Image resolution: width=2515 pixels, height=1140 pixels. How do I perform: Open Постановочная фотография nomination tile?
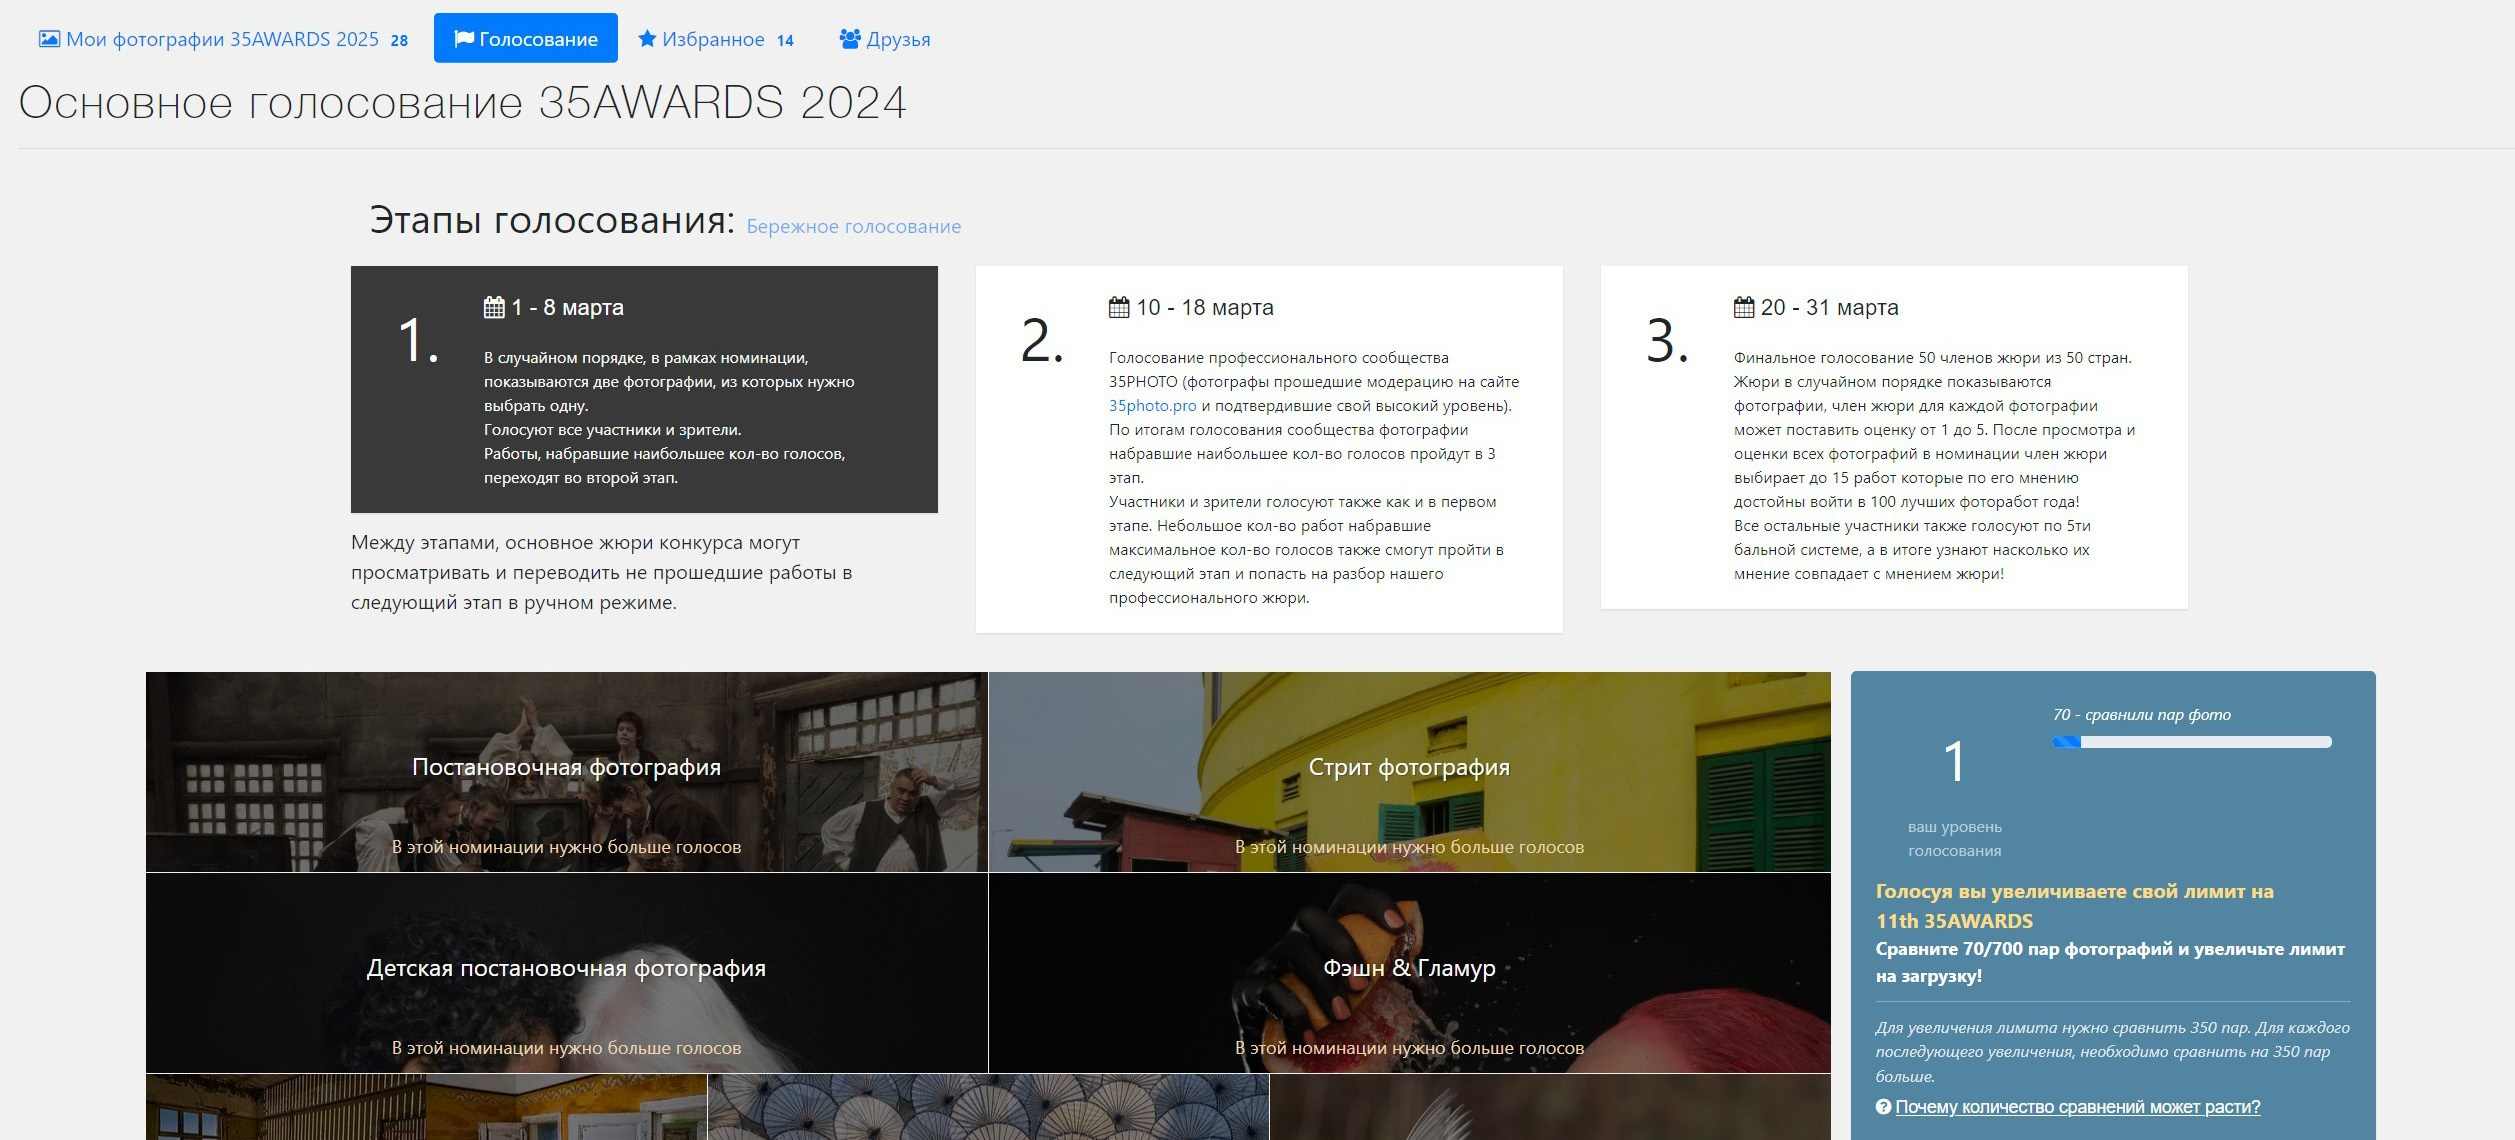(x=566, y=770)
